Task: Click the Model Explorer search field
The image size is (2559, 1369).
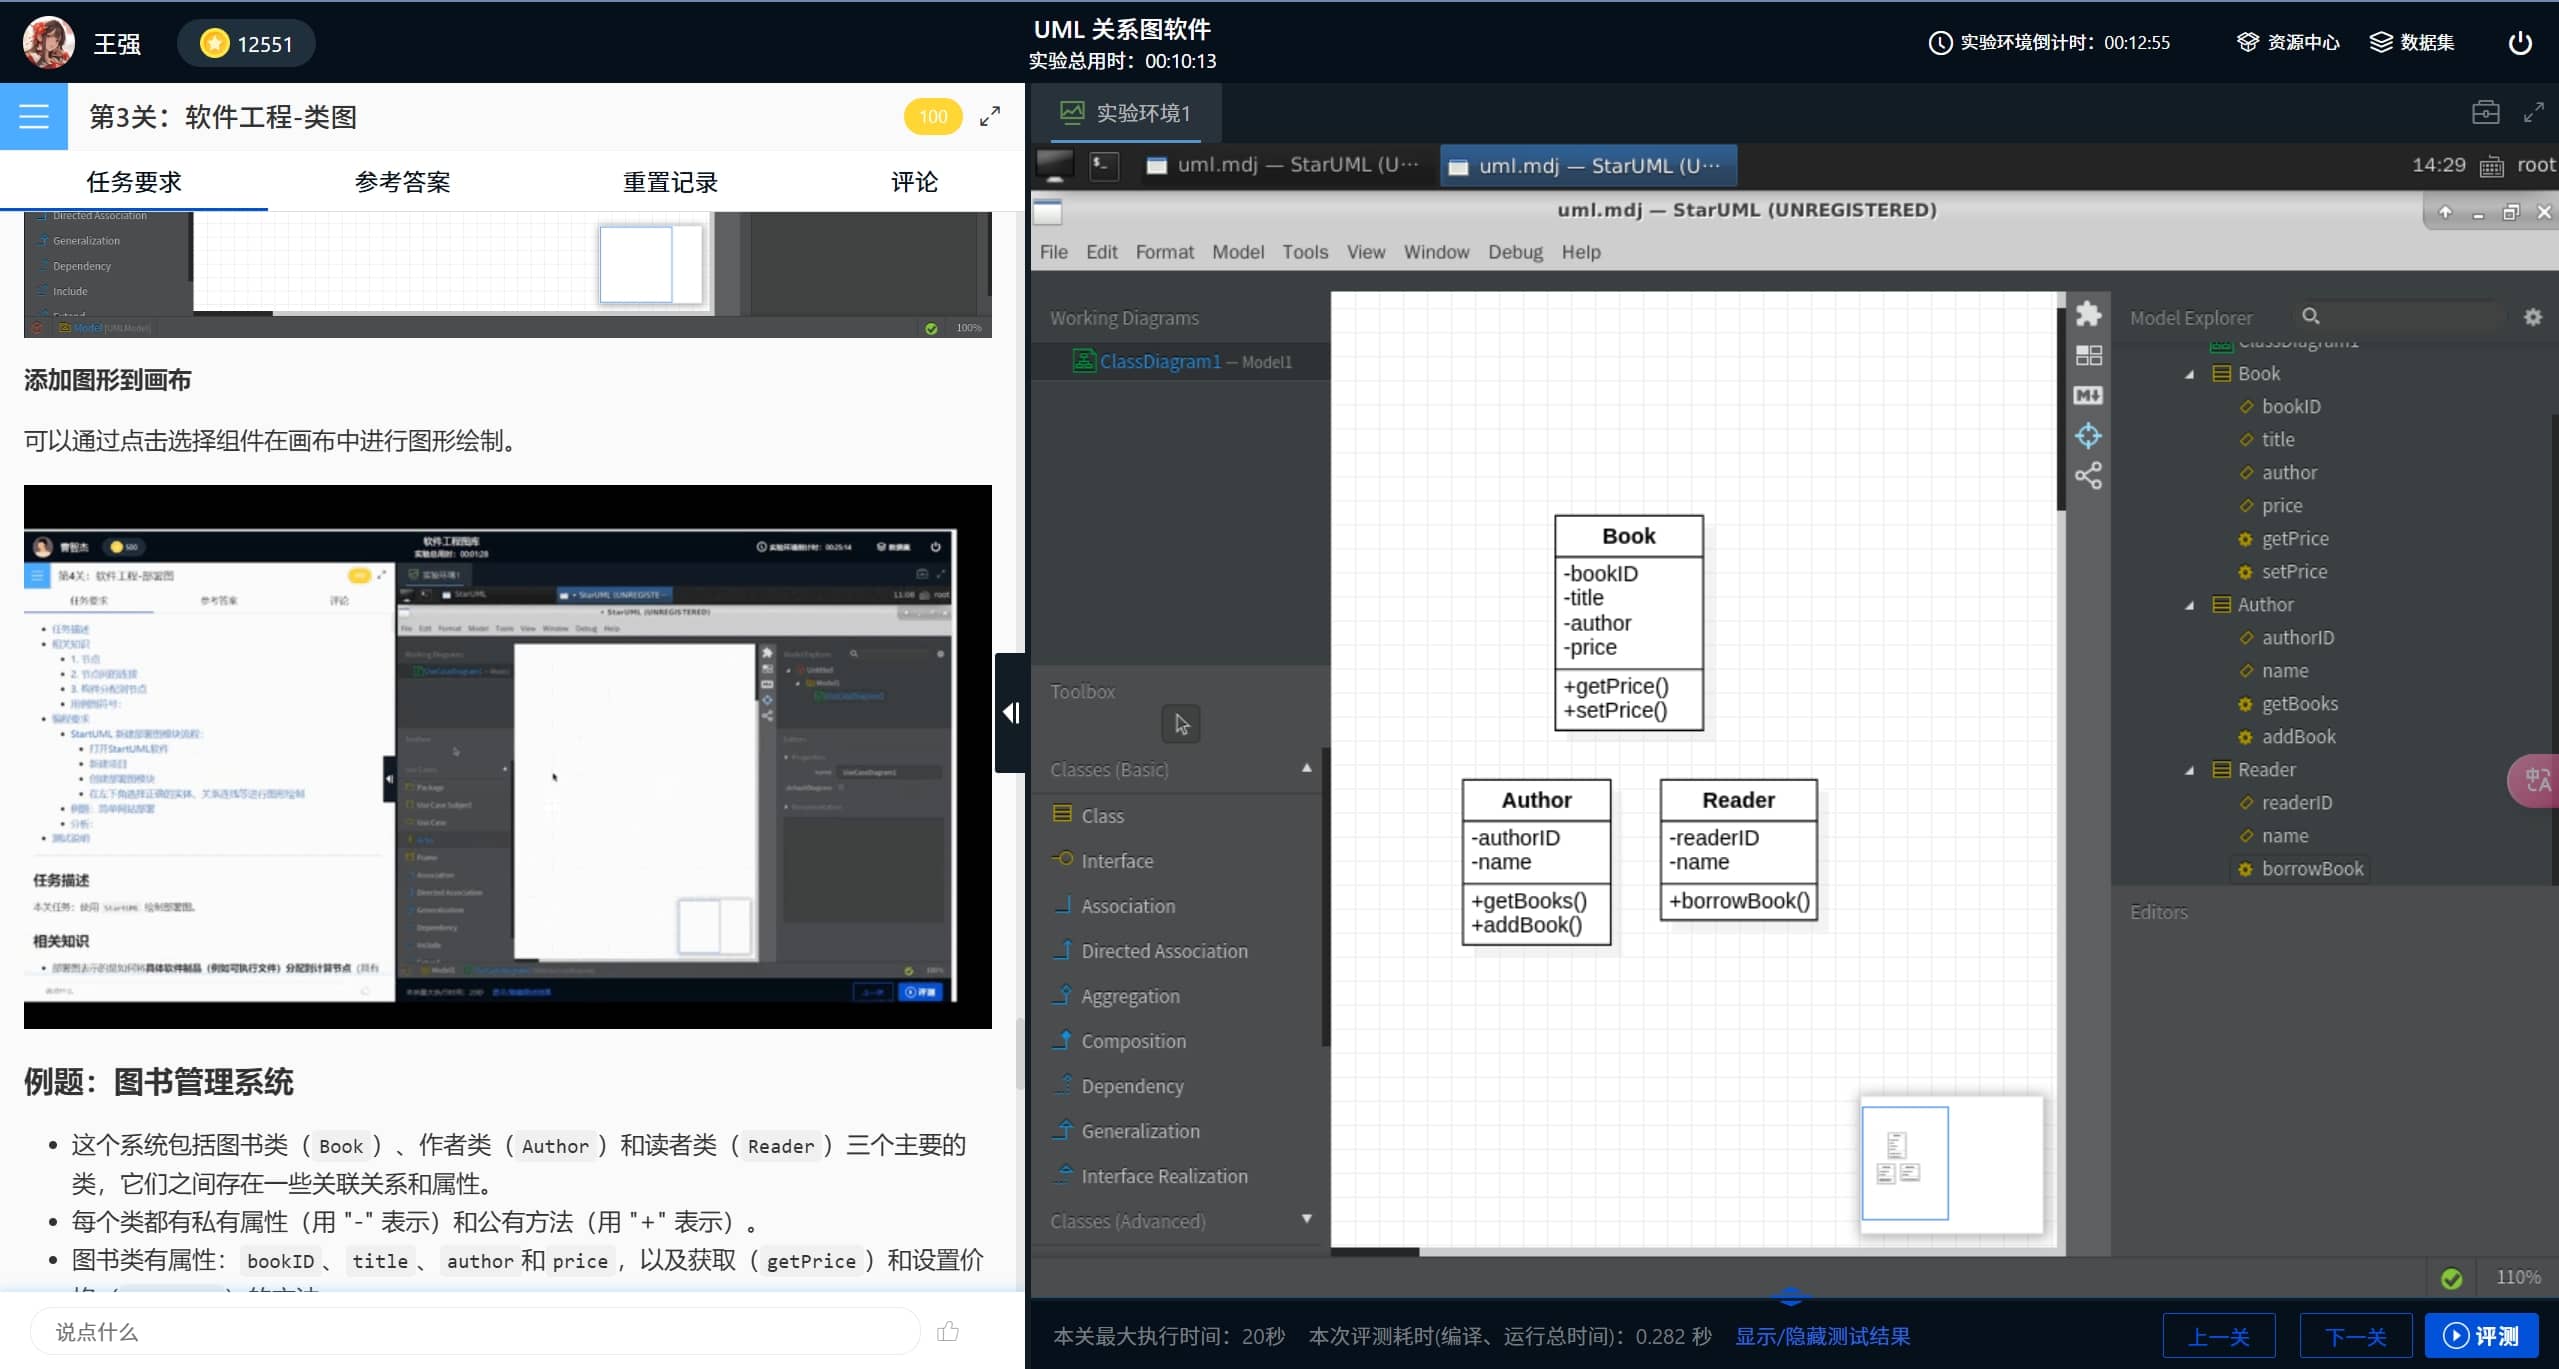Action: tap(2400, 316)
